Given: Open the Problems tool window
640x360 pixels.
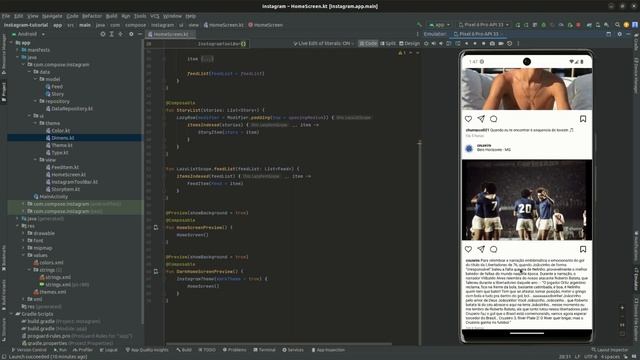Looking at the screenshot, I should [x=235, y=350].
